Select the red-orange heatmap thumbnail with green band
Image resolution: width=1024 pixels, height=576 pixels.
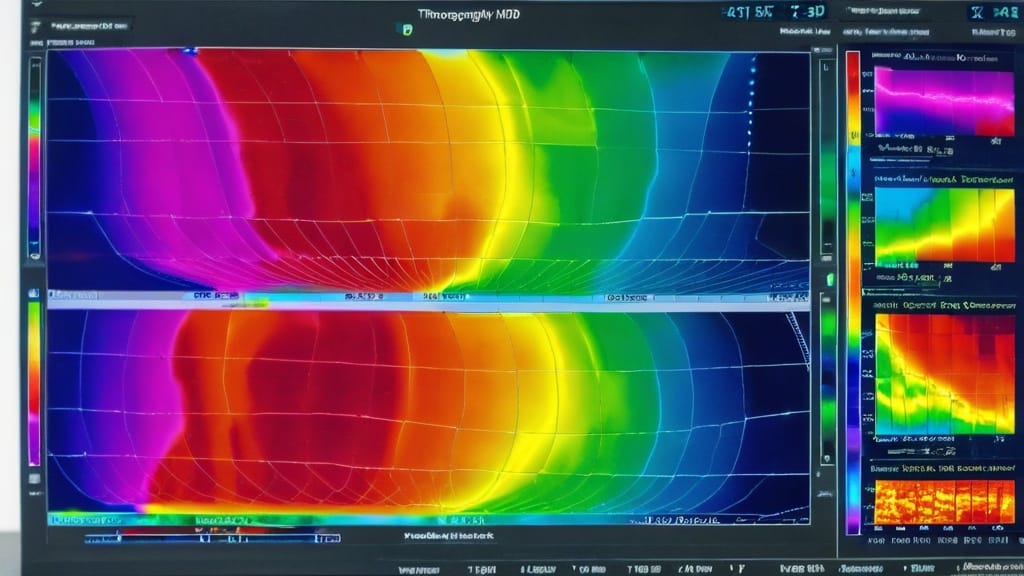[x=944, y=374]
